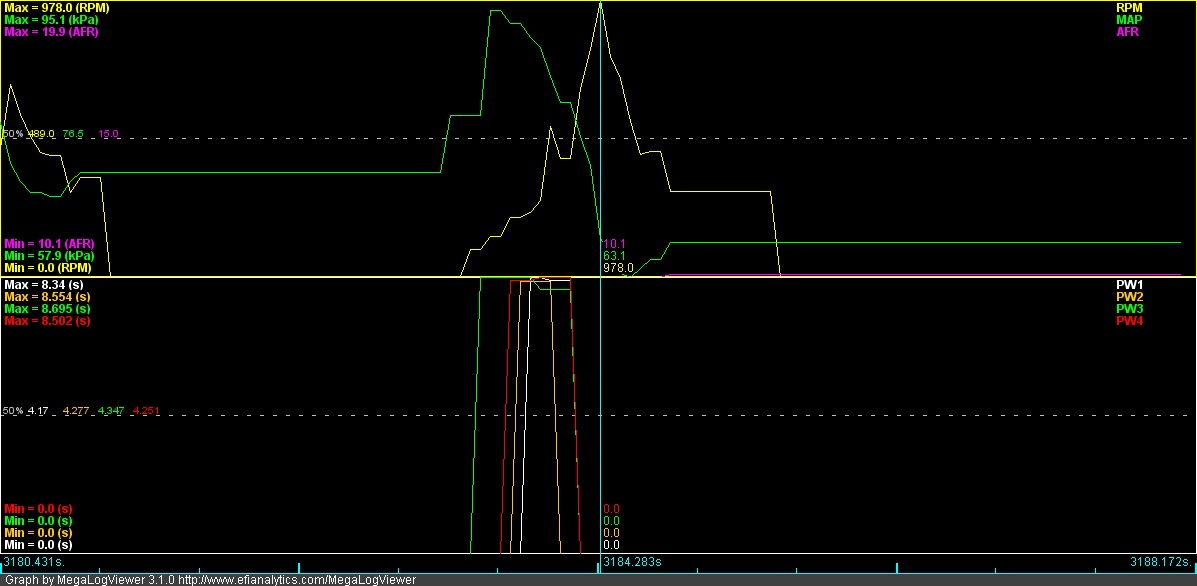Select the green MAP legend label

(1129, 19)
